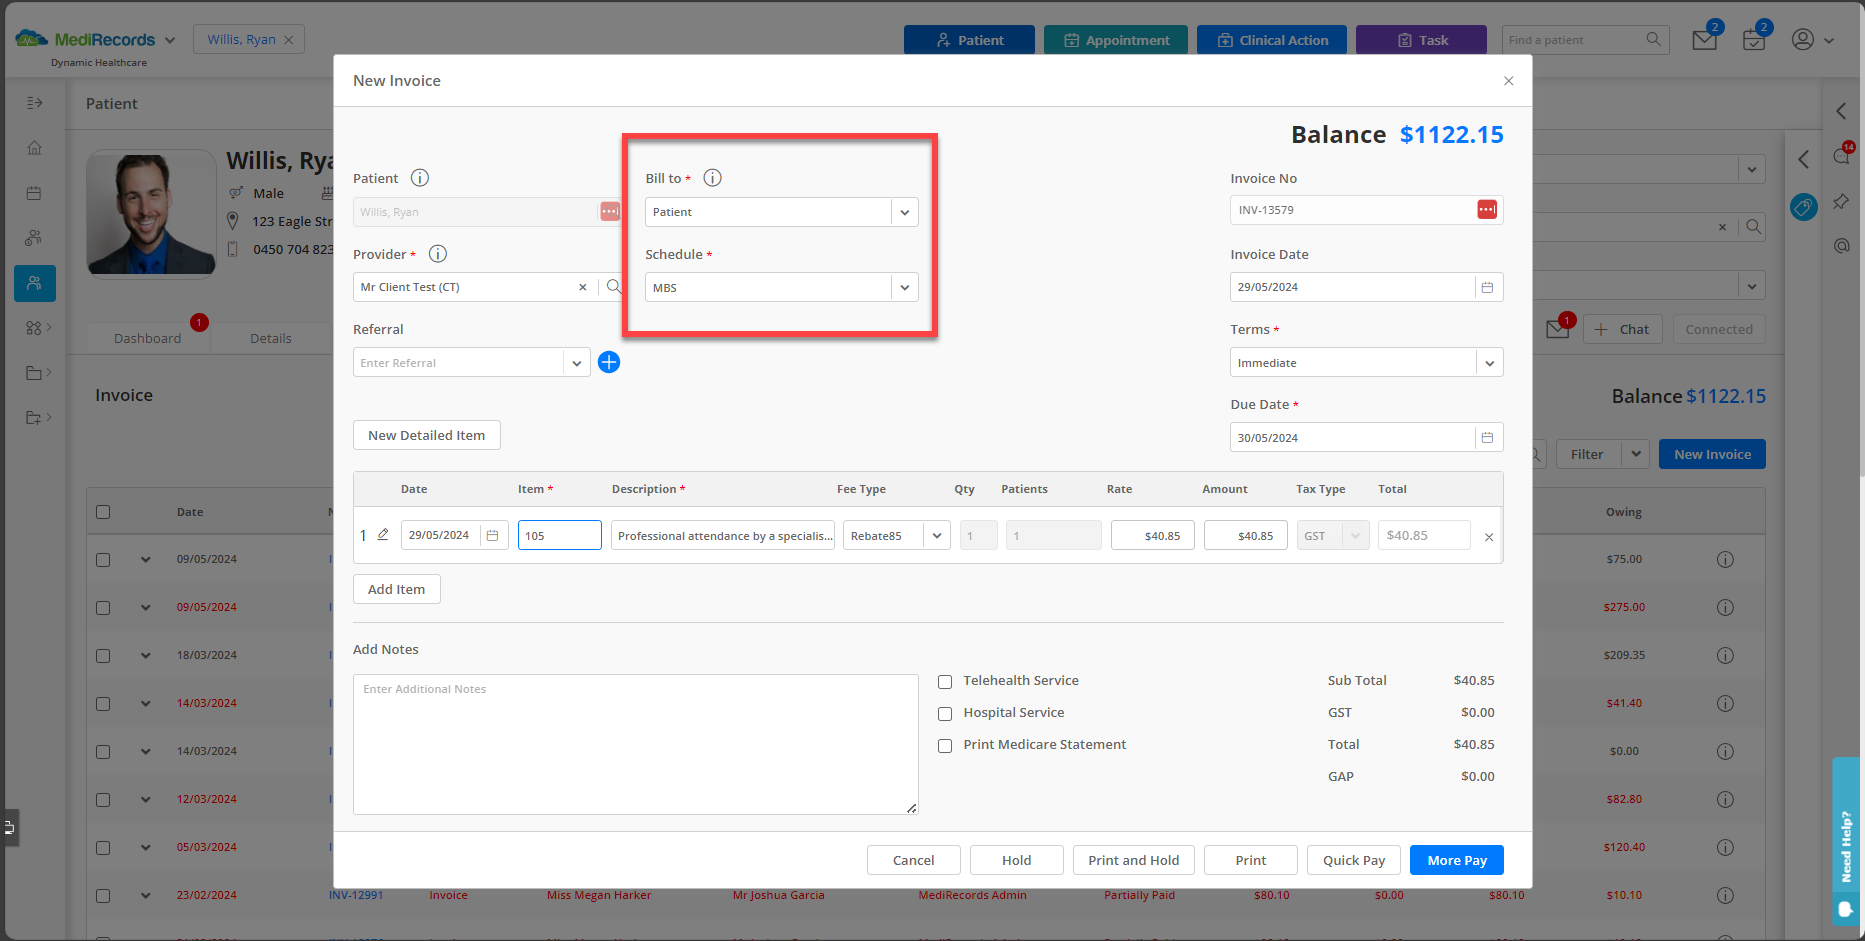Screen dimensions: 1865x941
Task: Open Filter options dropdown arrow
Action: pyautogui.click(x=1636, y=454)
